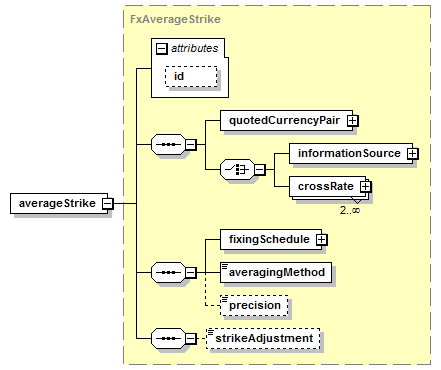Expand the informationSource element
The width and height of the screenshot is (441, 370).
click(x=412, y=153)
